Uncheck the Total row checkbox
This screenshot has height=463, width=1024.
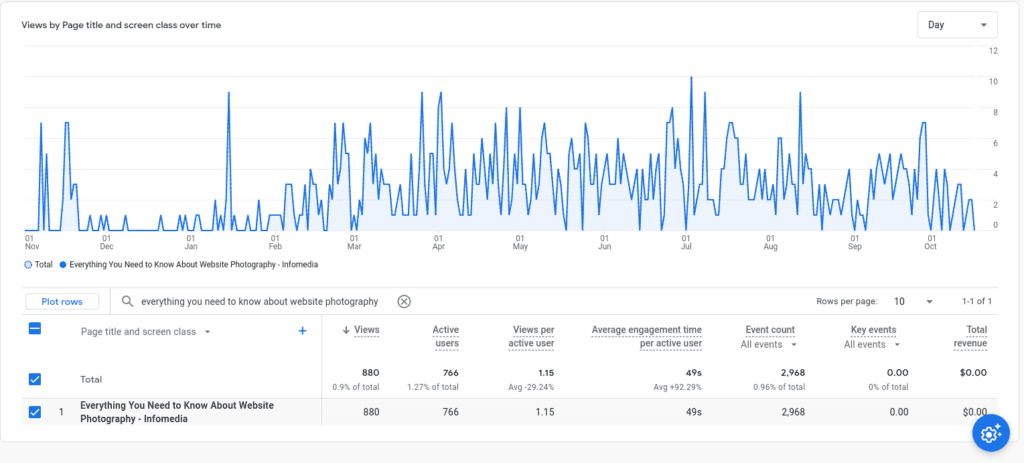coord(35,379)
